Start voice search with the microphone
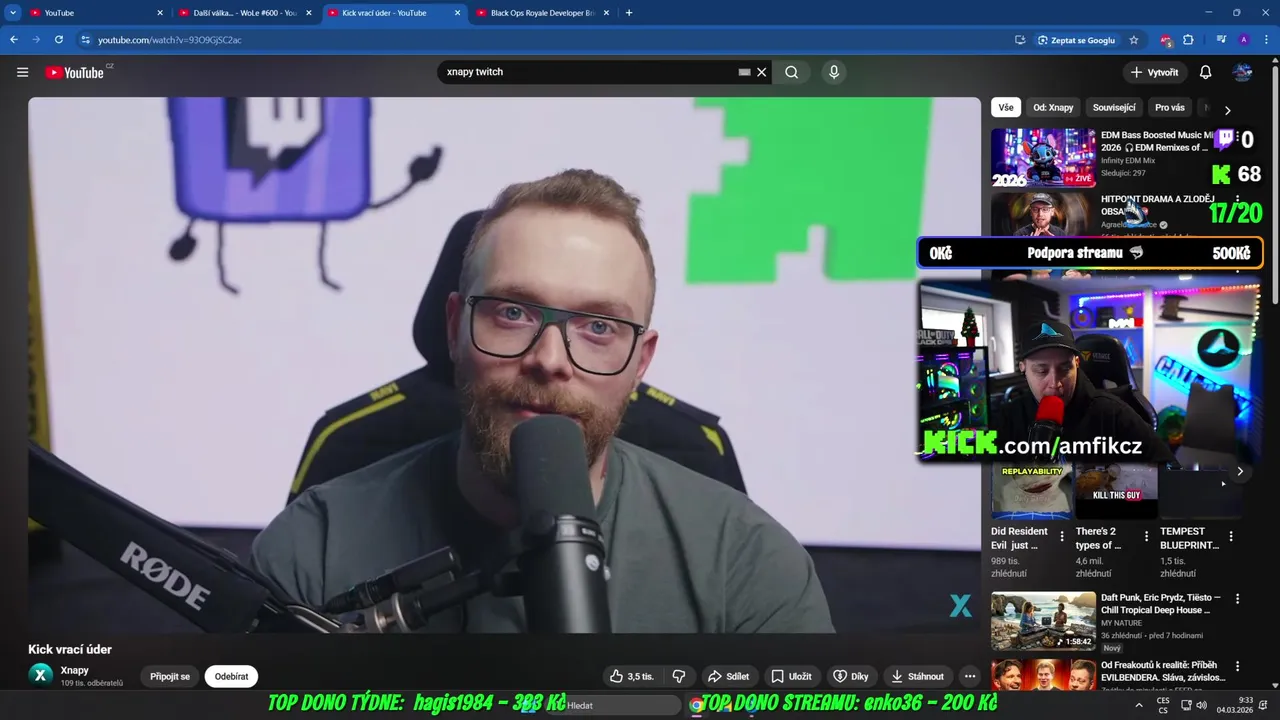This screenshot has width=1280, height=720. coord(834,72)
